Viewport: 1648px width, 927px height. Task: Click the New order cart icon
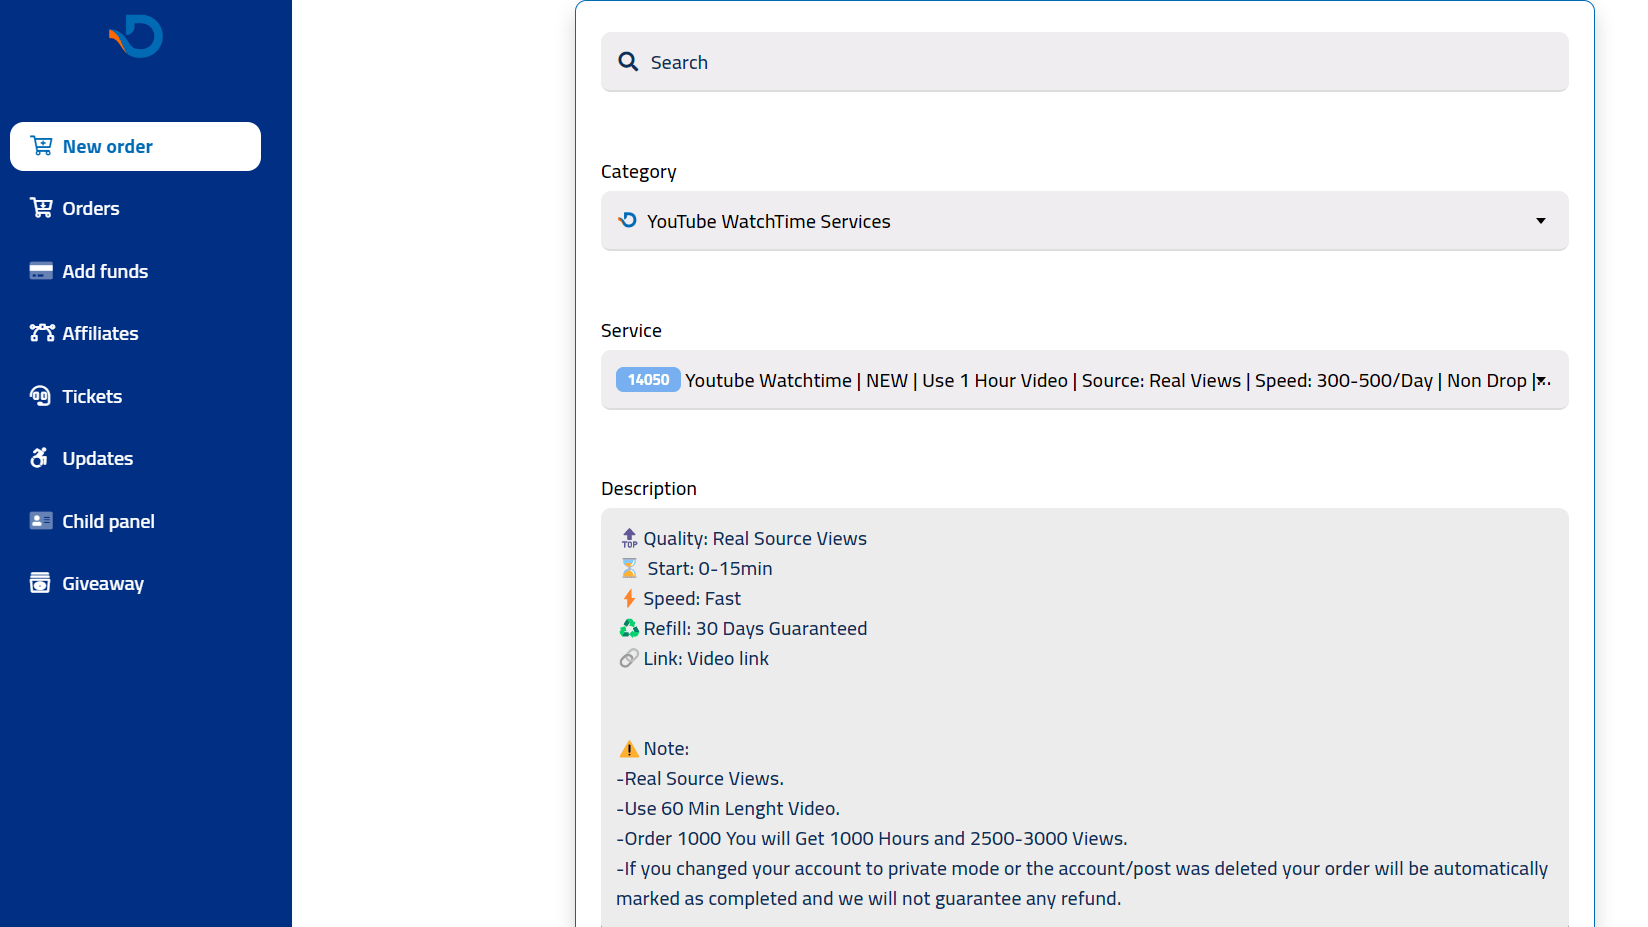(x=41, y=146)
